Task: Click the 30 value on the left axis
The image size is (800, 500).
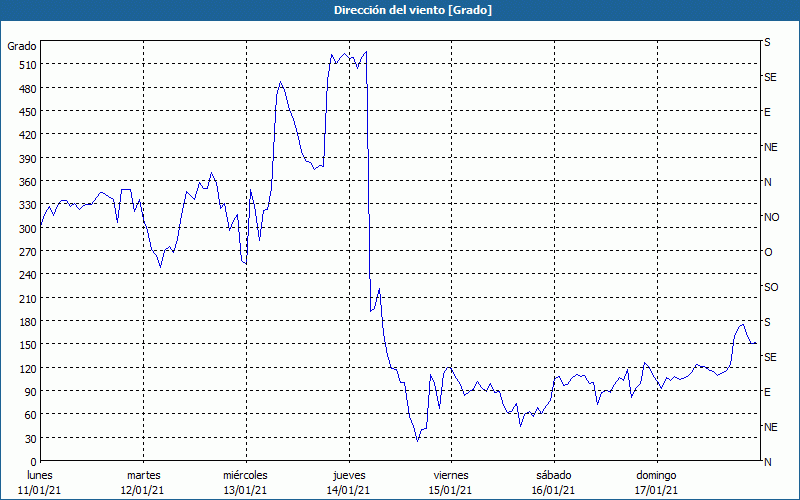Action: coord(30,439)
